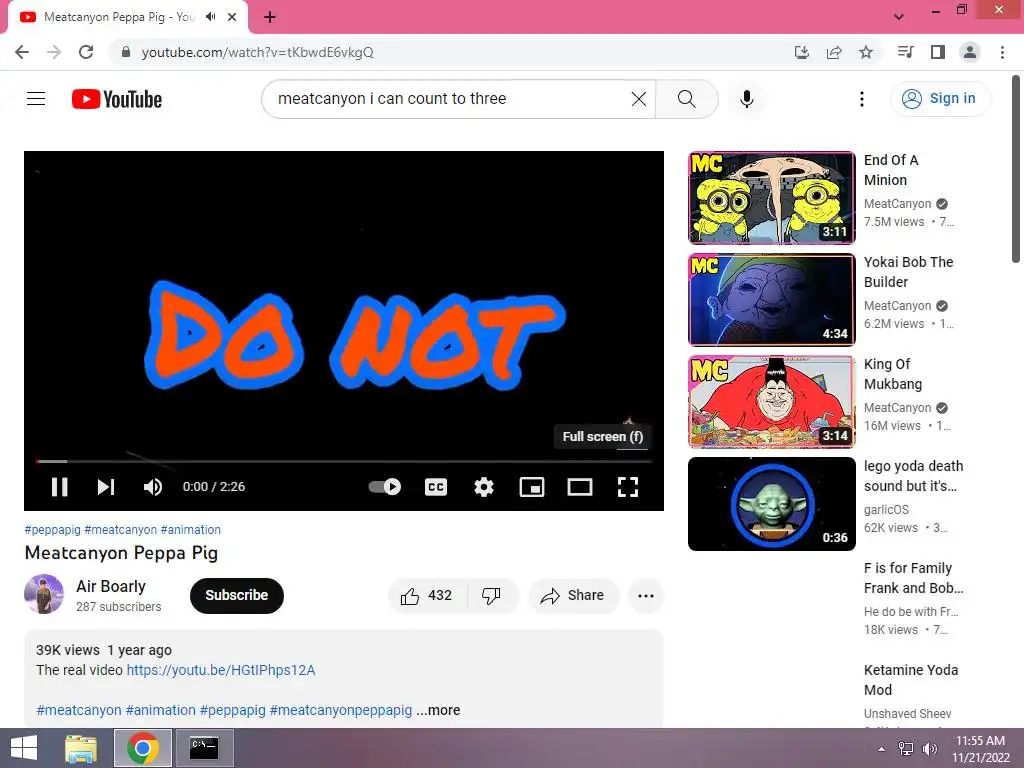Close the Meatcanyon Peppa Pig tab
Screen dimensions: 1024x768
232,17
